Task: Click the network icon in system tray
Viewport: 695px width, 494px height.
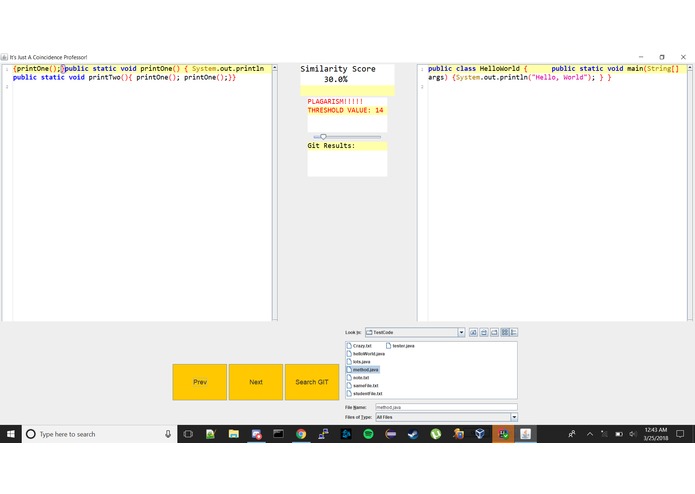Action: (604, 434)
